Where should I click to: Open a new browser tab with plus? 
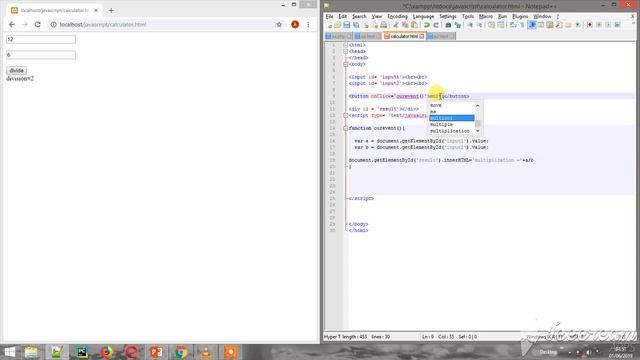(111, 10)
